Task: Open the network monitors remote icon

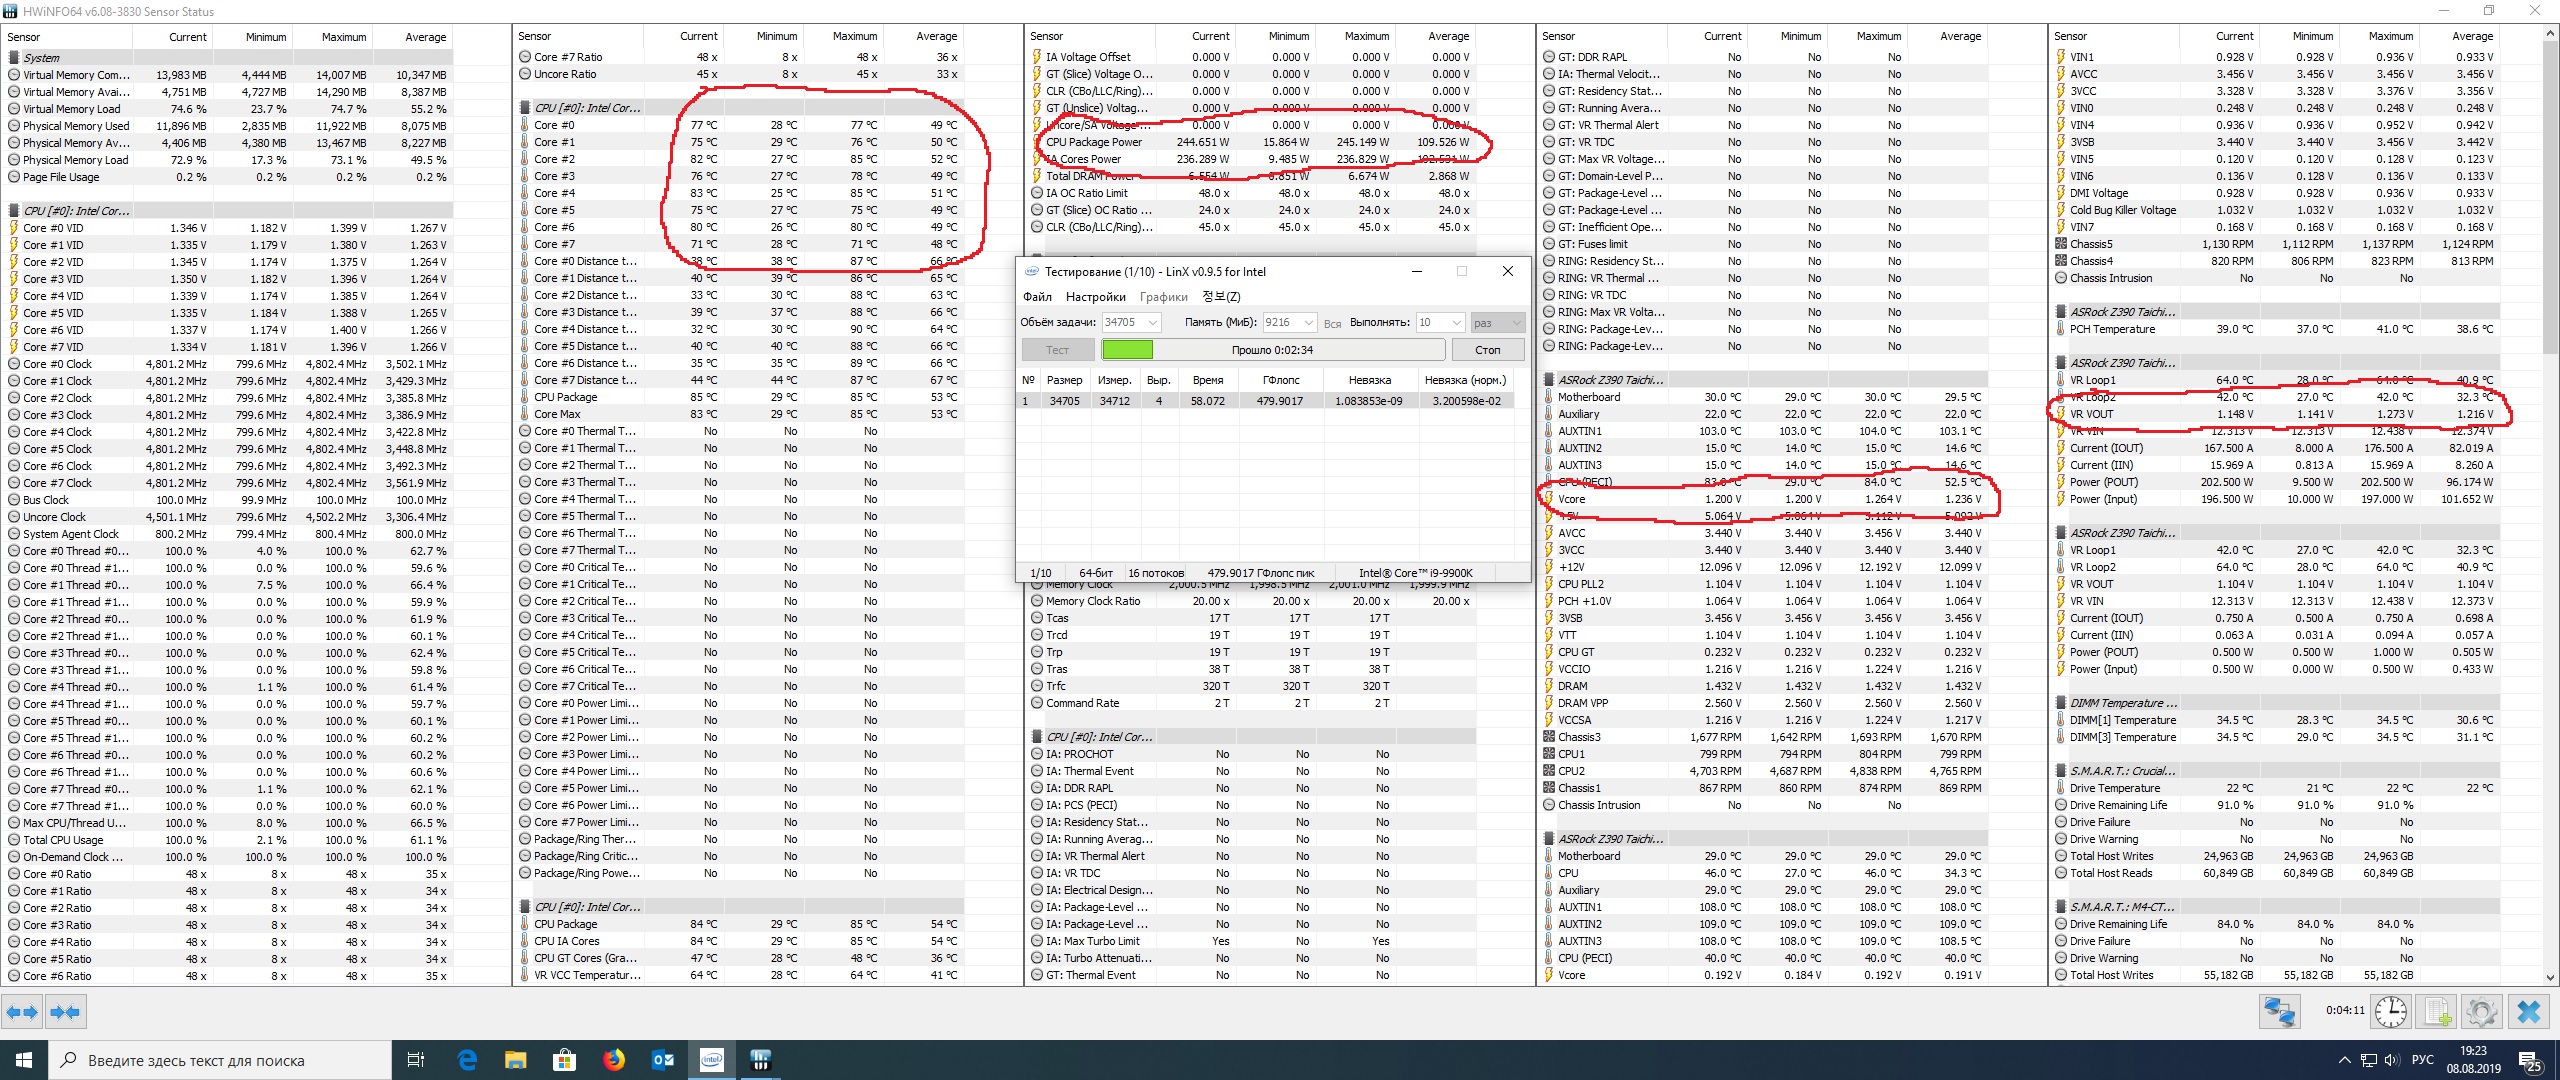Action: pos(2279,1012)
